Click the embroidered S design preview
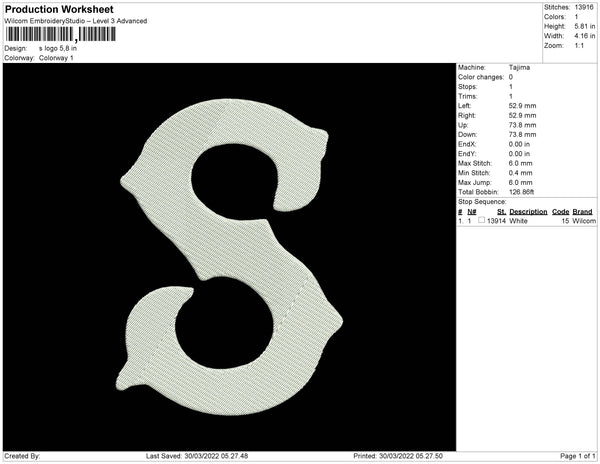This screenshot has width=600, height=464. tap(230, 257)
